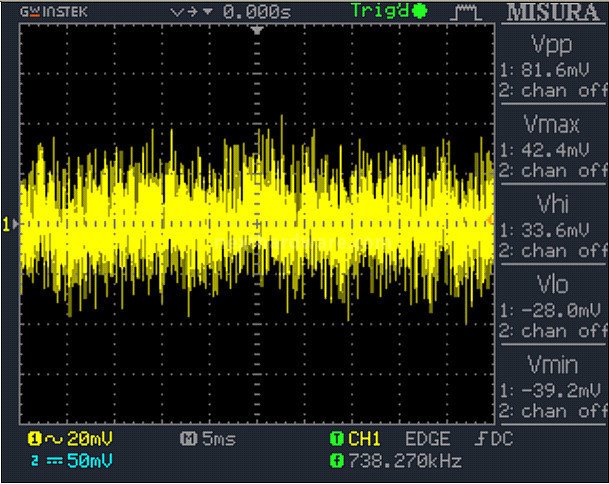Viewport: 609px width, 484px height.
Task: Click the channel 1 20mV scale readout
Action: pyautogui.click(x=90, y=439)
